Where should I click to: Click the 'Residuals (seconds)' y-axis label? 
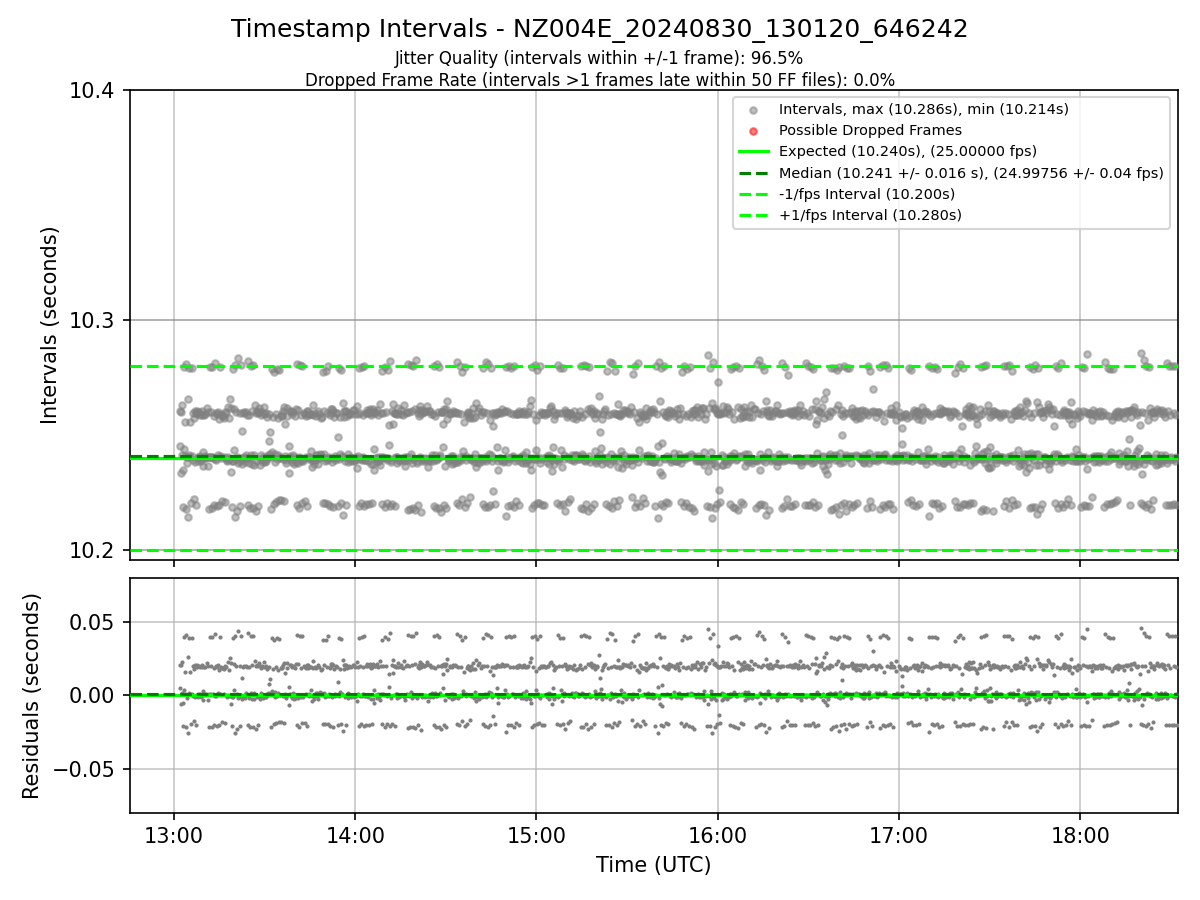click(31, 696)
